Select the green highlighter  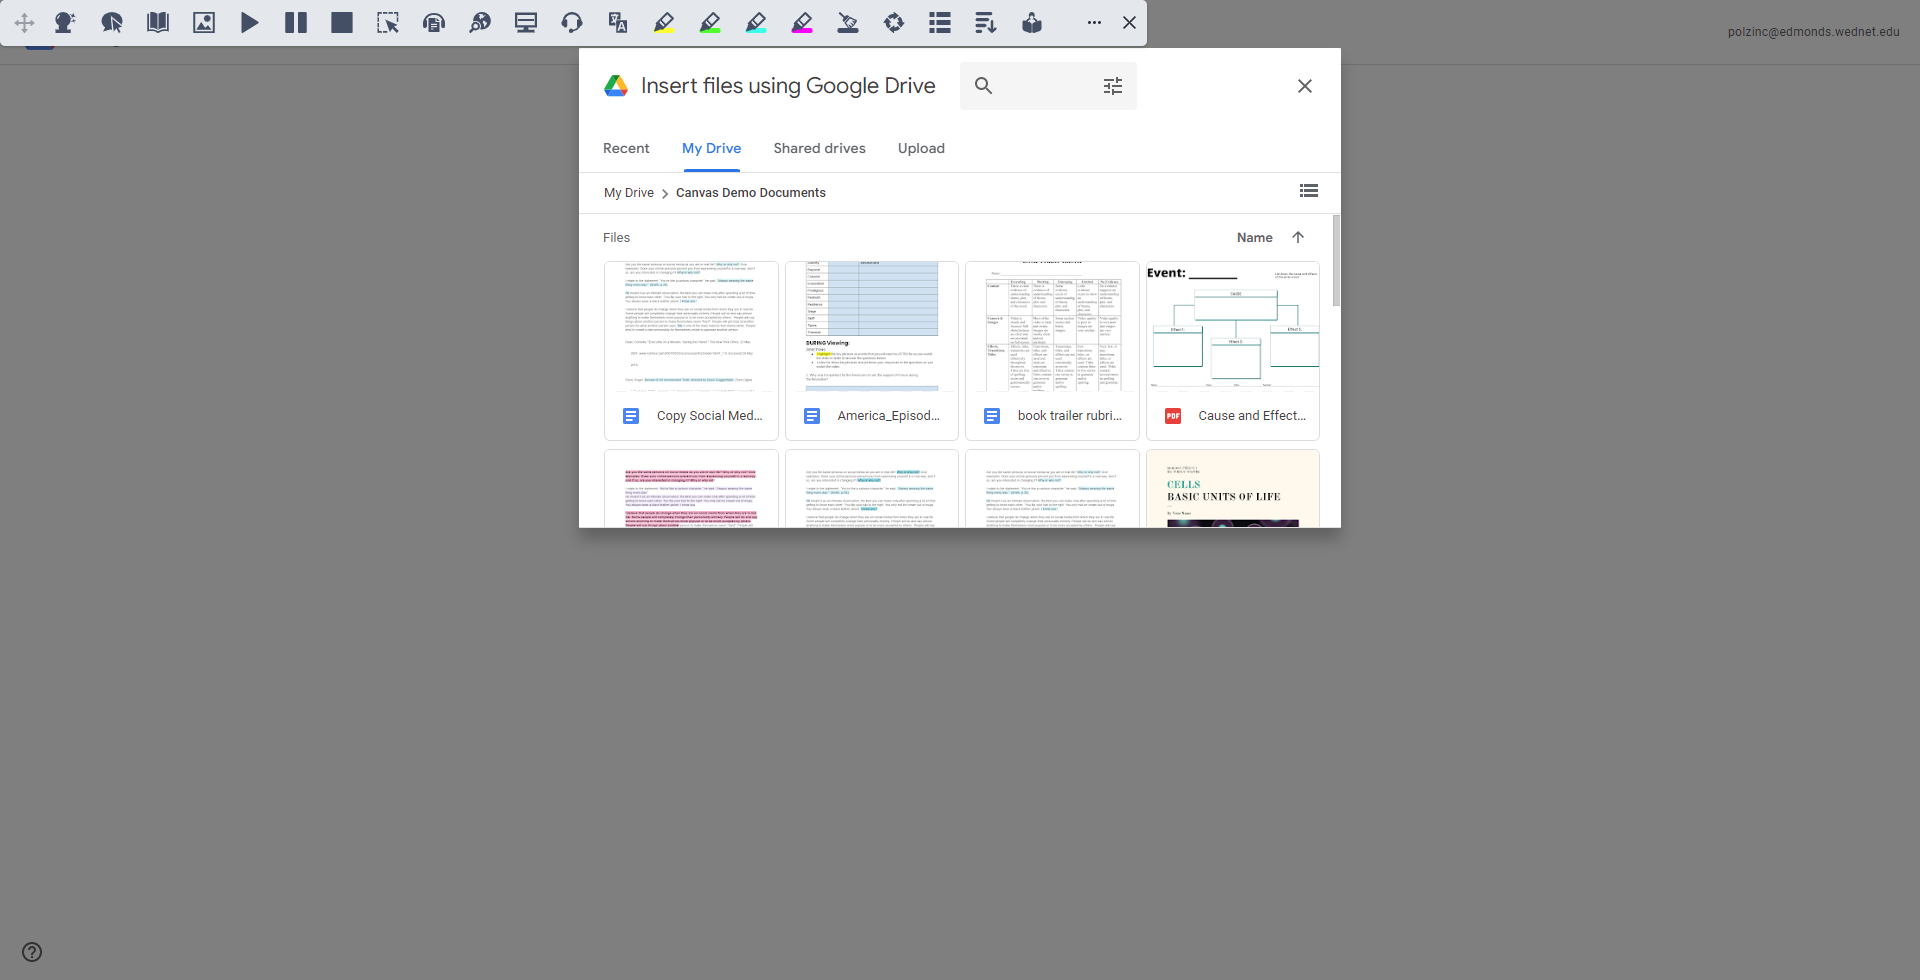[x=710, y=22]
